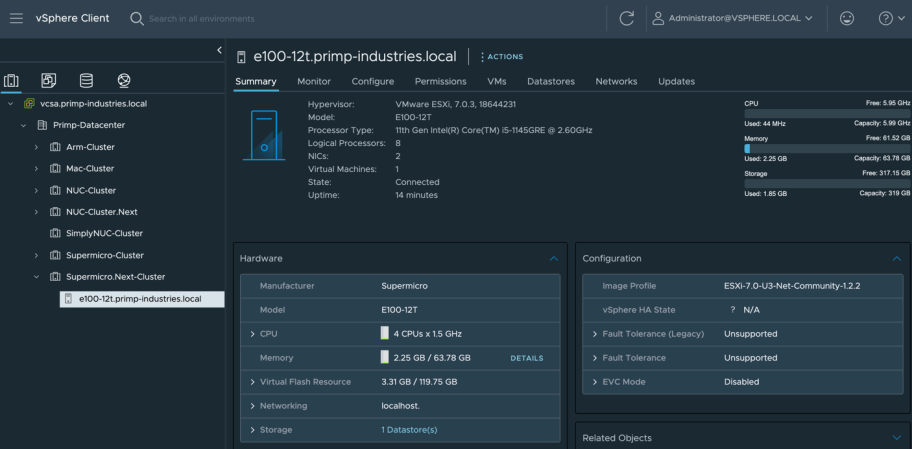Switch to Networking inventory view
The image size is (912, 449).
coord(124,80)
